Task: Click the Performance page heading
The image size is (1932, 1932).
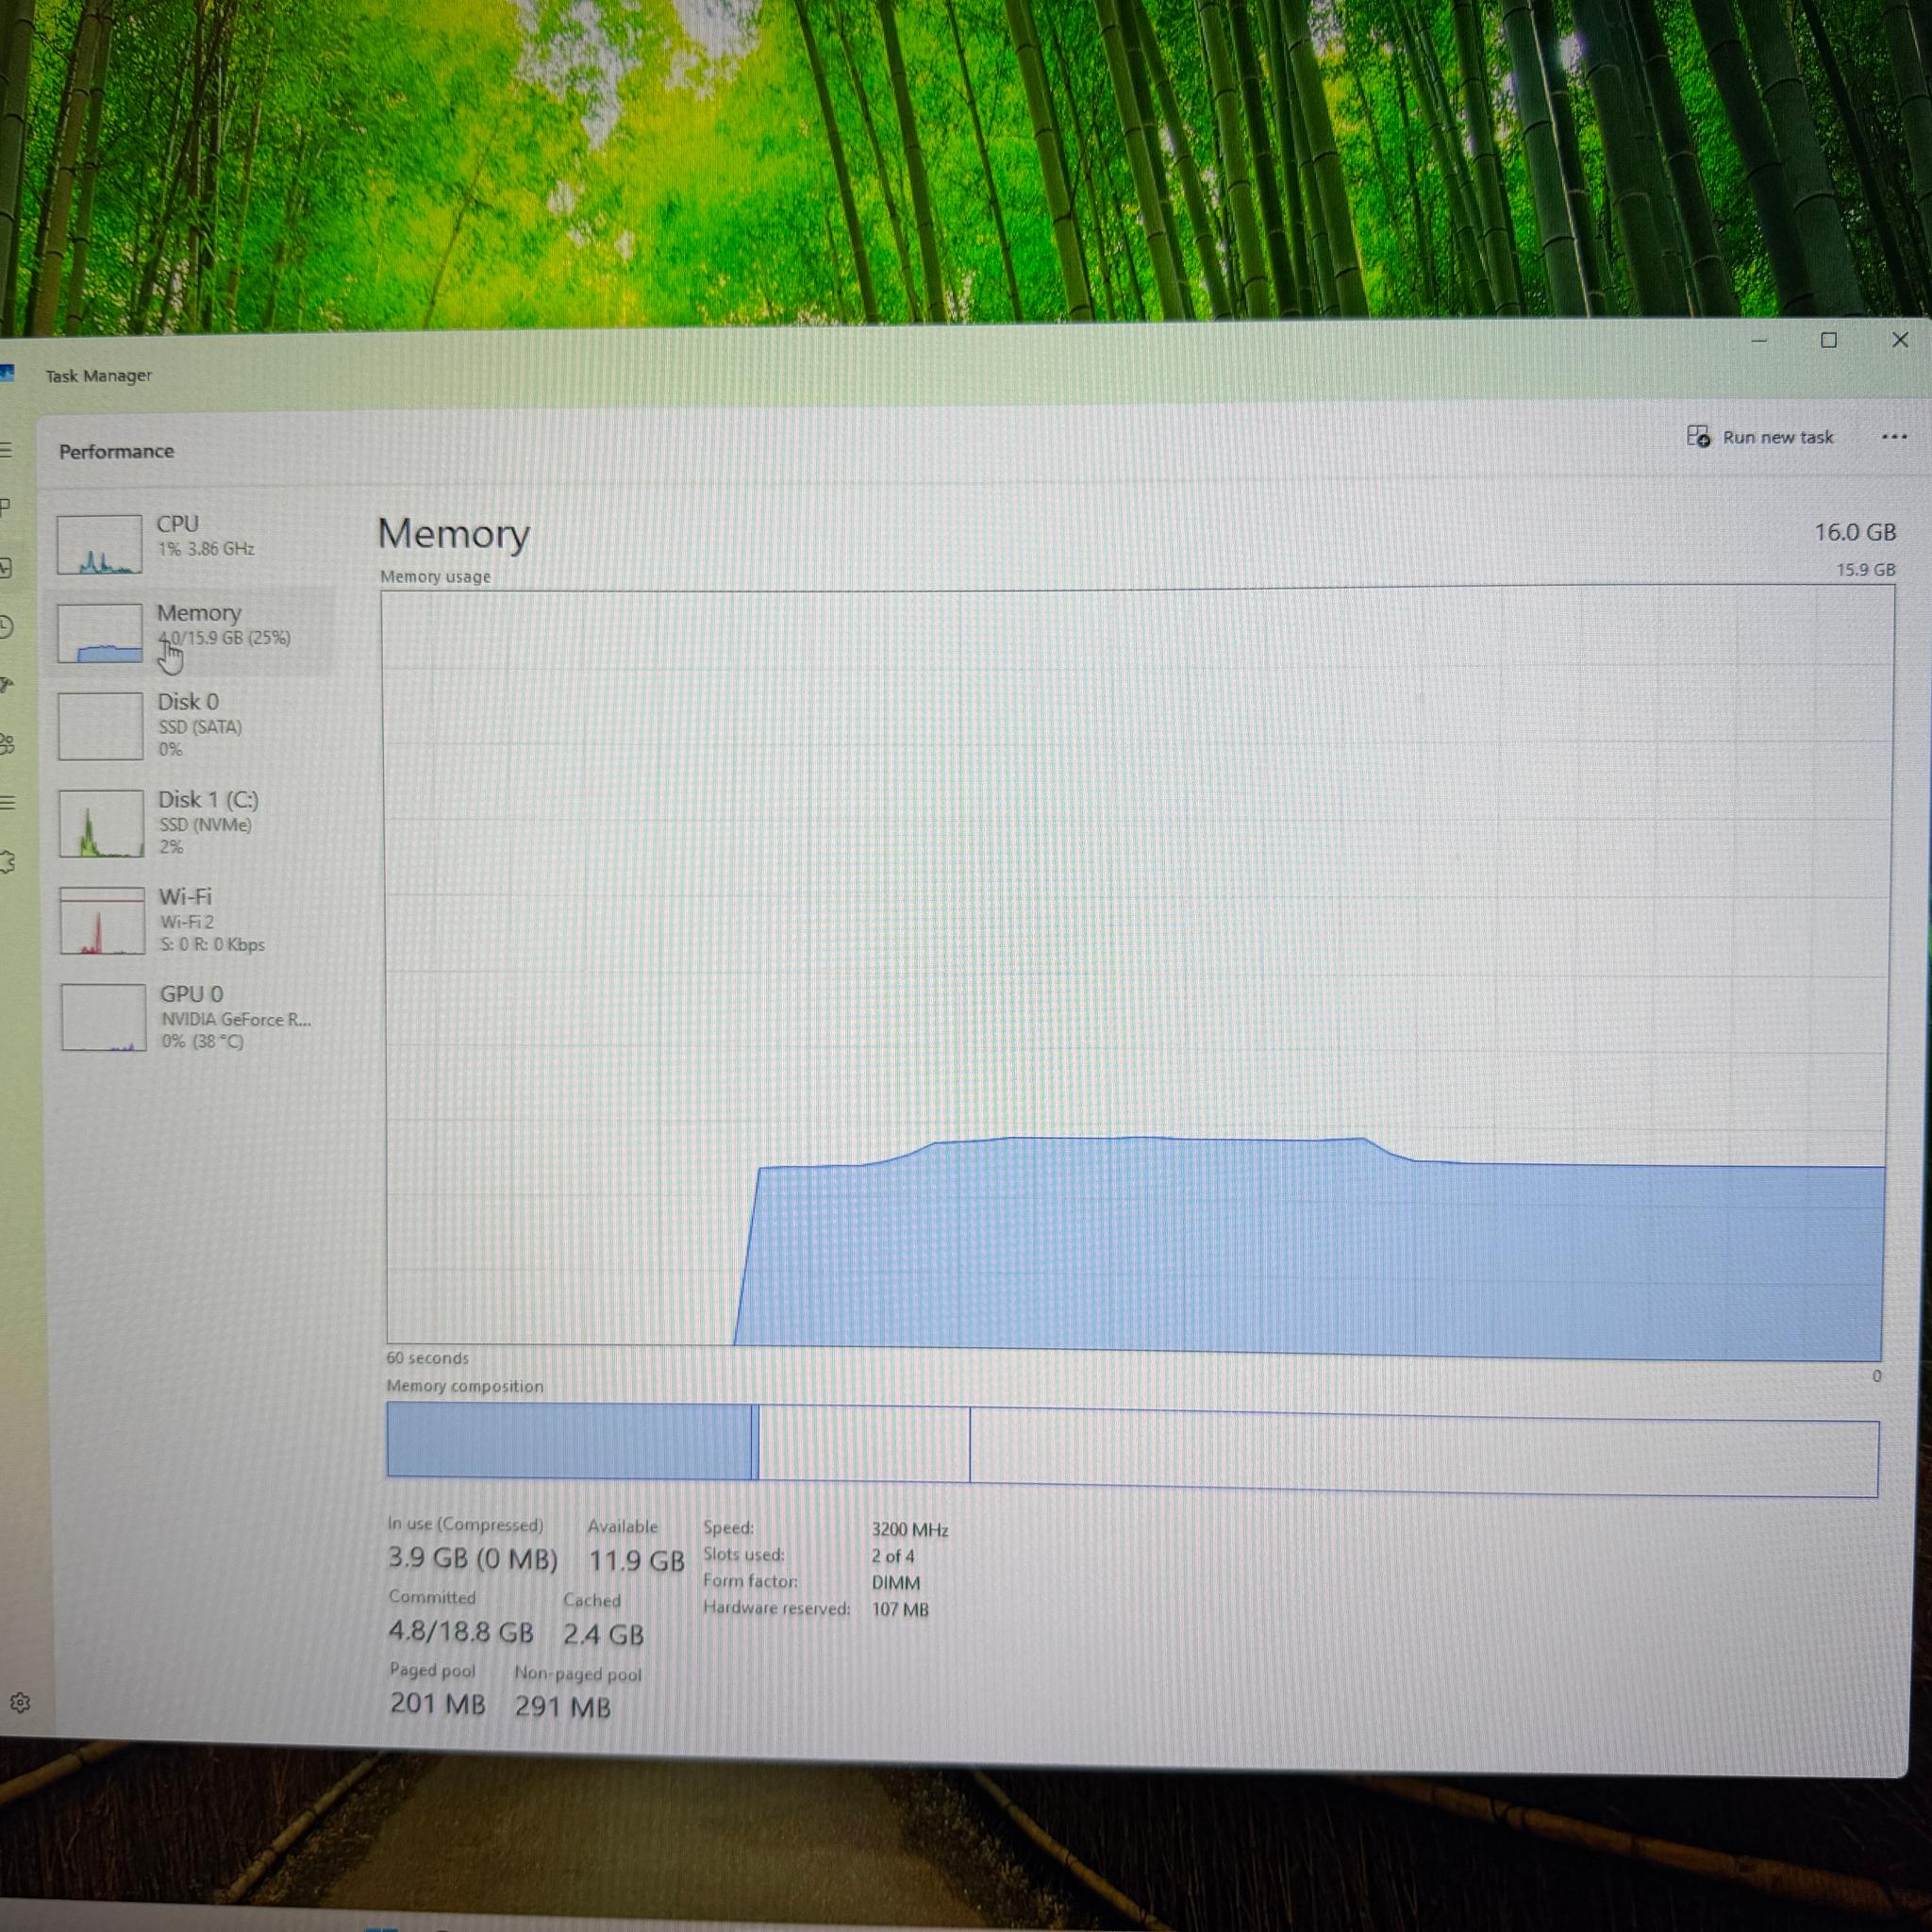Action: pos(116,451)
